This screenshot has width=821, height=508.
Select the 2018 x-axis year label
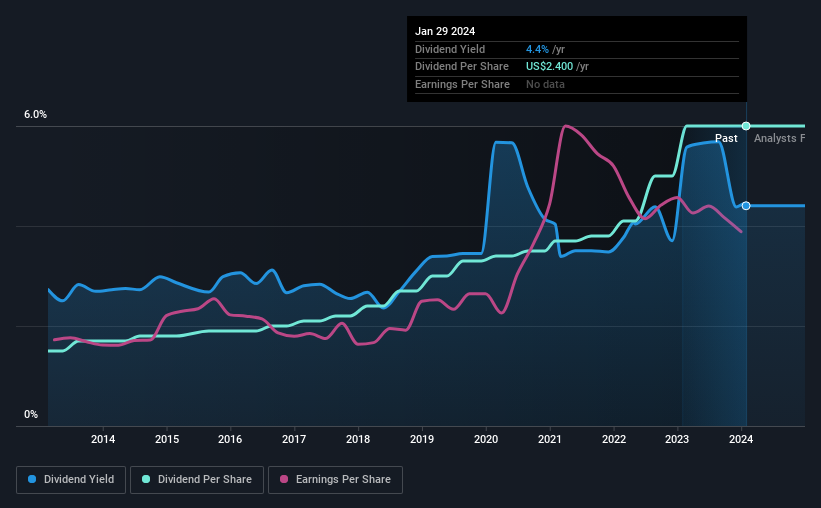click(x=358, y=439)
